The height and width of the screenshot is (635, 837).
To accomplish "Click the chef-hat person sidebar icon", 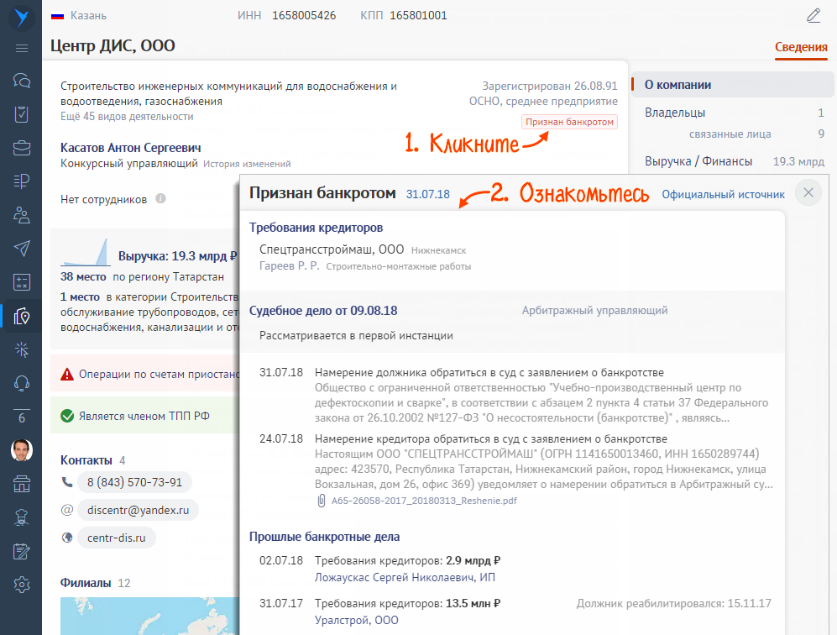I will (x=21, y=518).
